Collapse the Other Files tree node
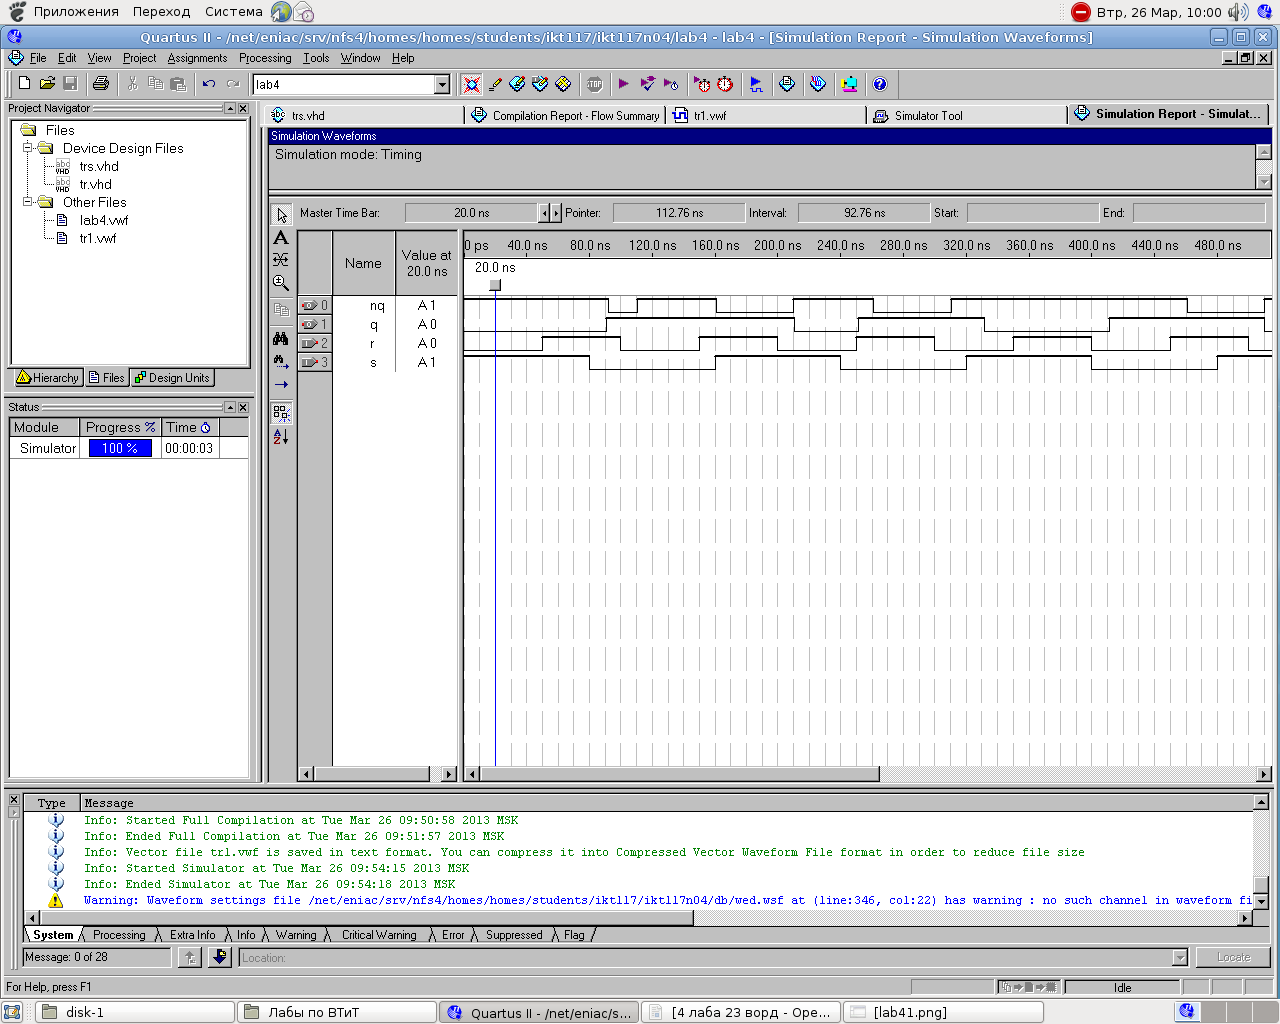 click(29, 202)
